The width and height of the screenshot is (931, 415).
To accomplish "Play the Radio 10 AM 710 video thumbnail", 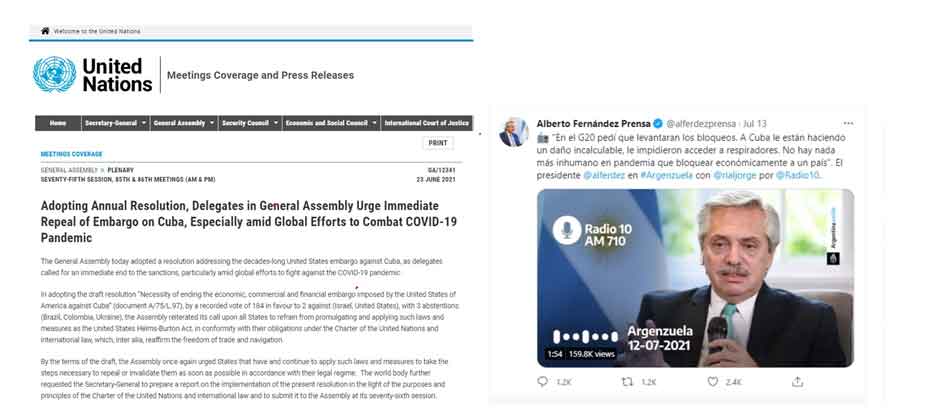I will tap(695, 278).
